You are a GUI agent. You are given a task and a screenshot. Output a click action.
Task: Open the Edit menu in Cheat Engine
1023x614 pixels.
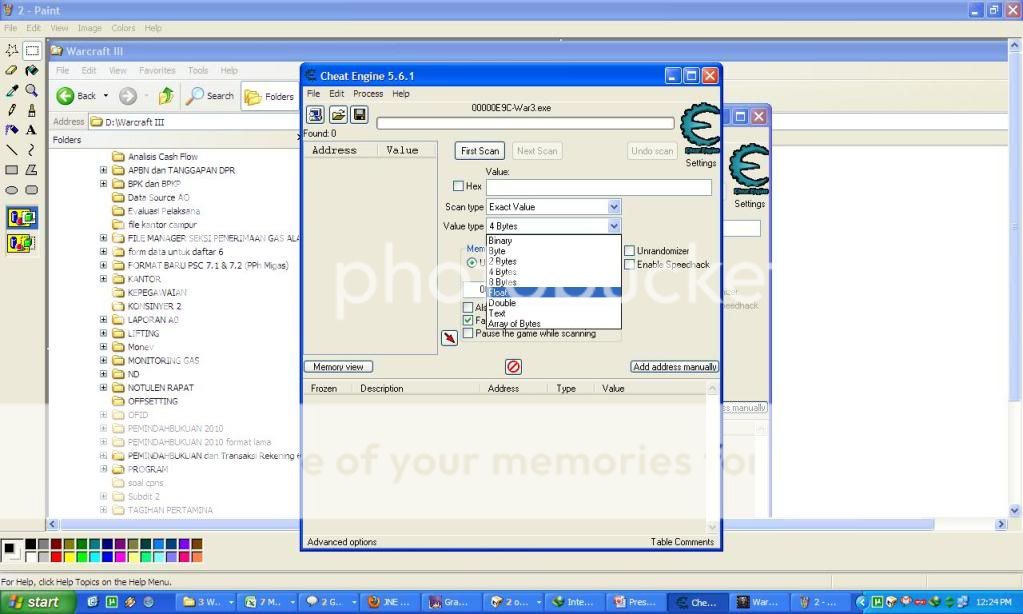tap(337, 94)
